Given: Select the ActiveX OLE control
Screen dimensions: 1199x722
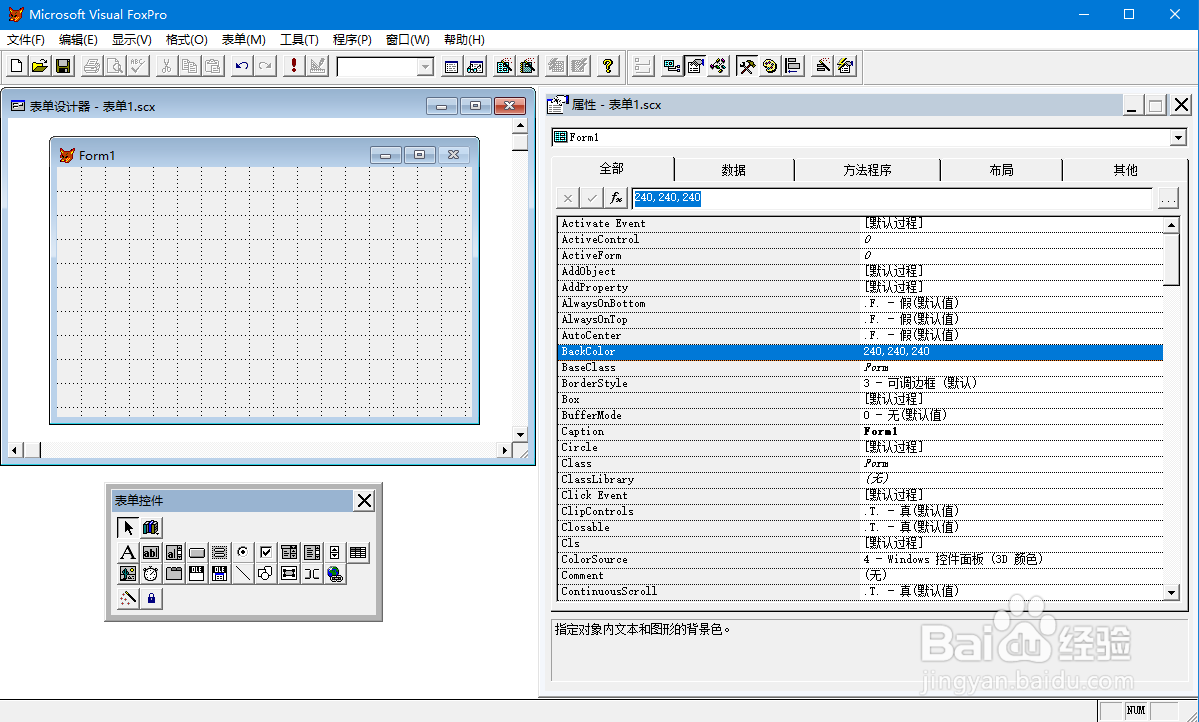Looking at the screenshot, I should [197, 574].
